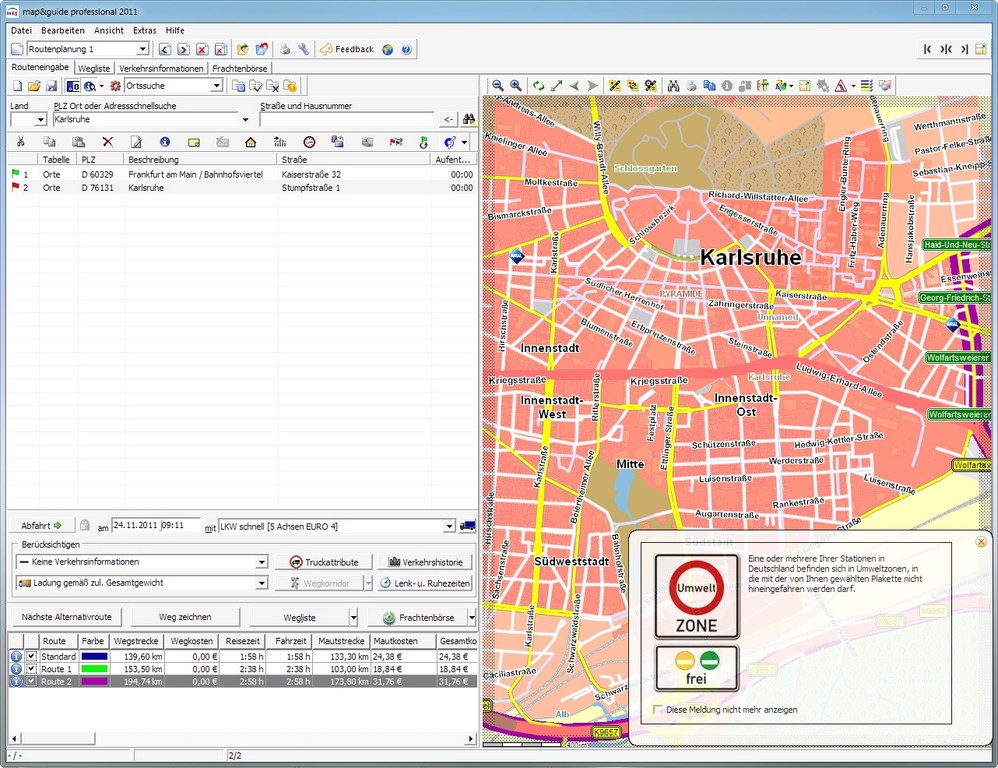This screenshot has height=768, width=998.
Task: Select Frankfurt am Main station row
Action: tap(242, 174)
